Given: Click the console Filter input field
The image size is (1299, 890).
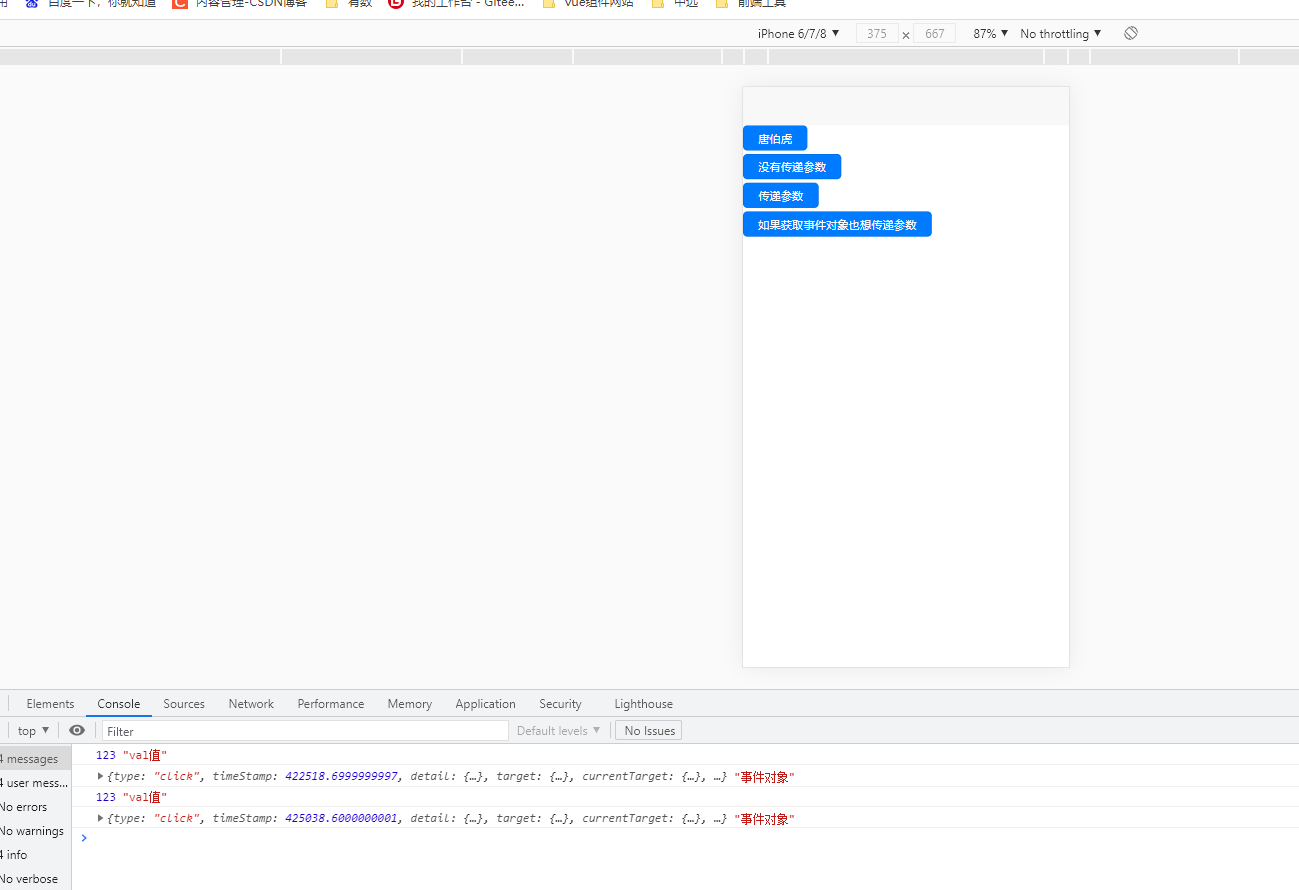Looking at the screenshot, I should (x=305, y=731).
